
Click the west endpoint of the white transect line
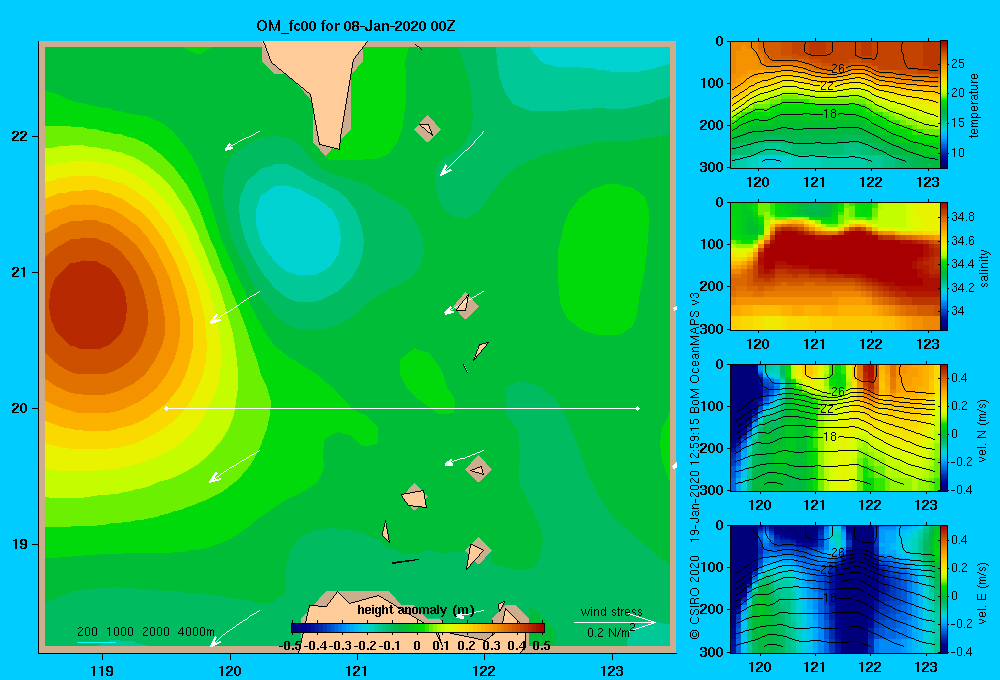click(166, 408)
